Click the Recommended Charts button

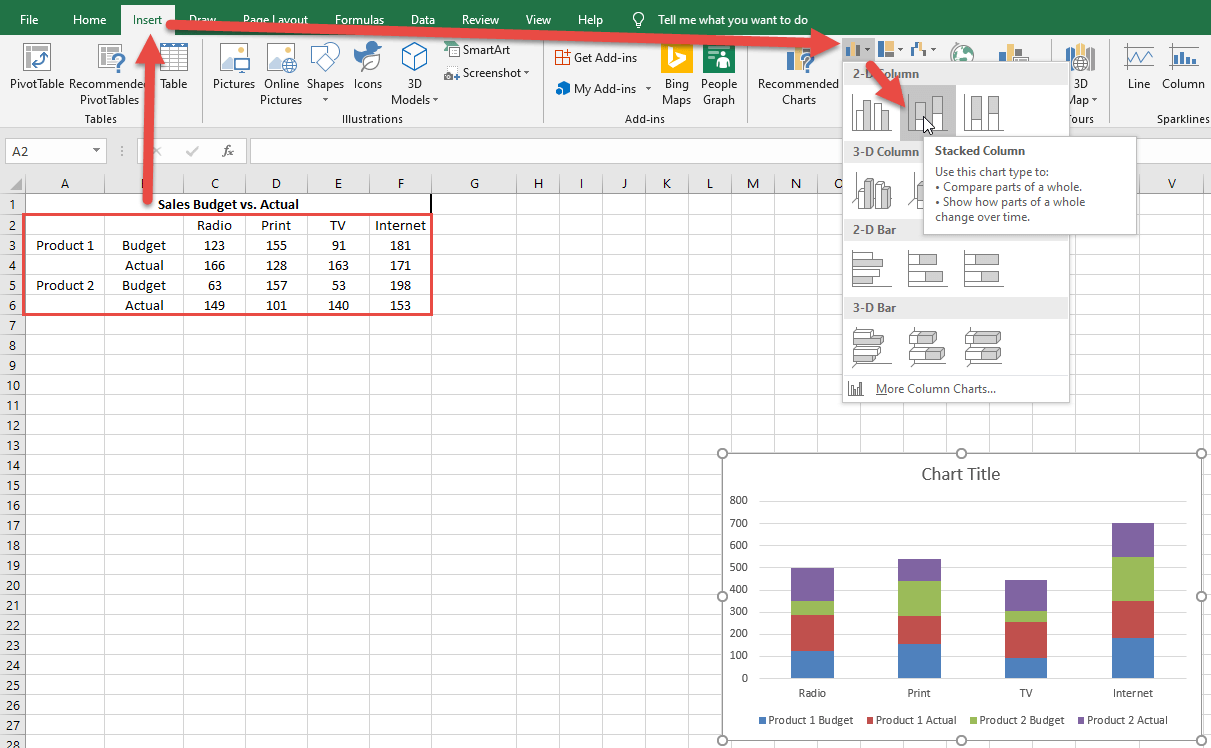(x=798, y=75)
